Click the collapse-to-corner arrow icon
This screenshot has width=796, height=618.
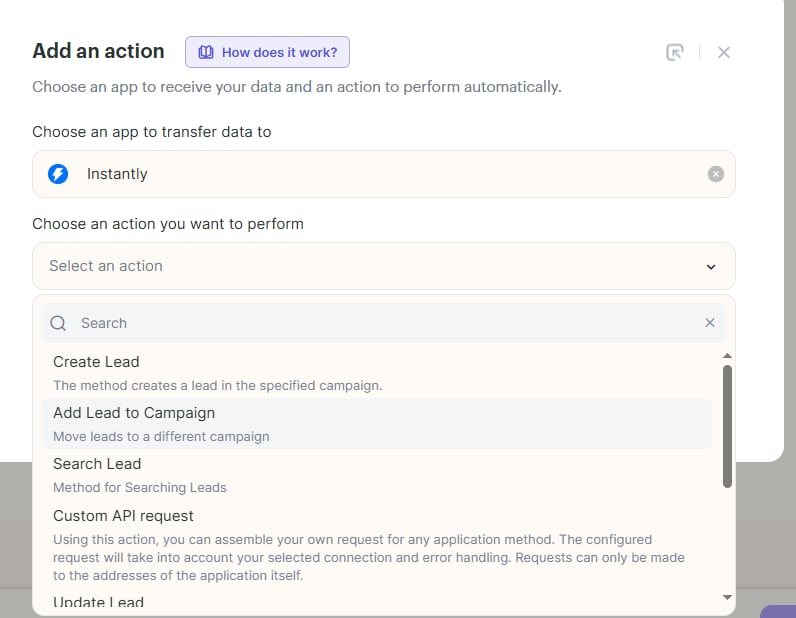click(x=675, y=52)
